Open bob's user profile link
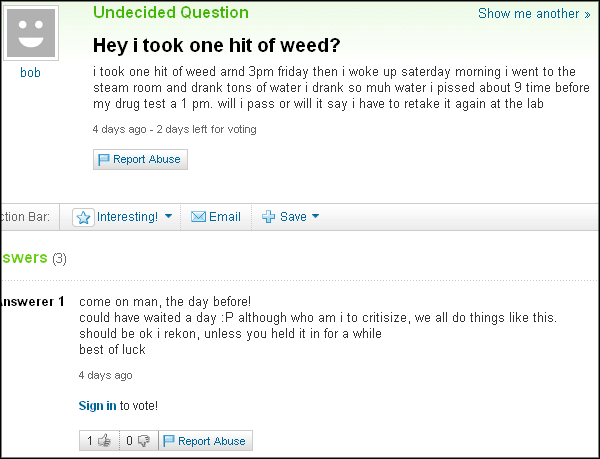Viewport: 600px width, 459px height. [x=30, y=72]
